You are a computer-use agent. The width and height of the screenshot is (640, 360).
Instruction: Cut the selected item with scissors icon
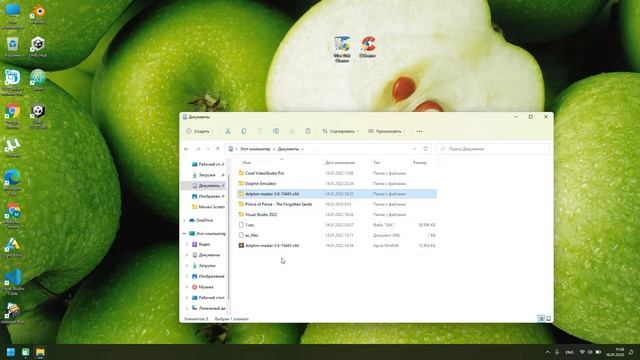pos(228,131)
